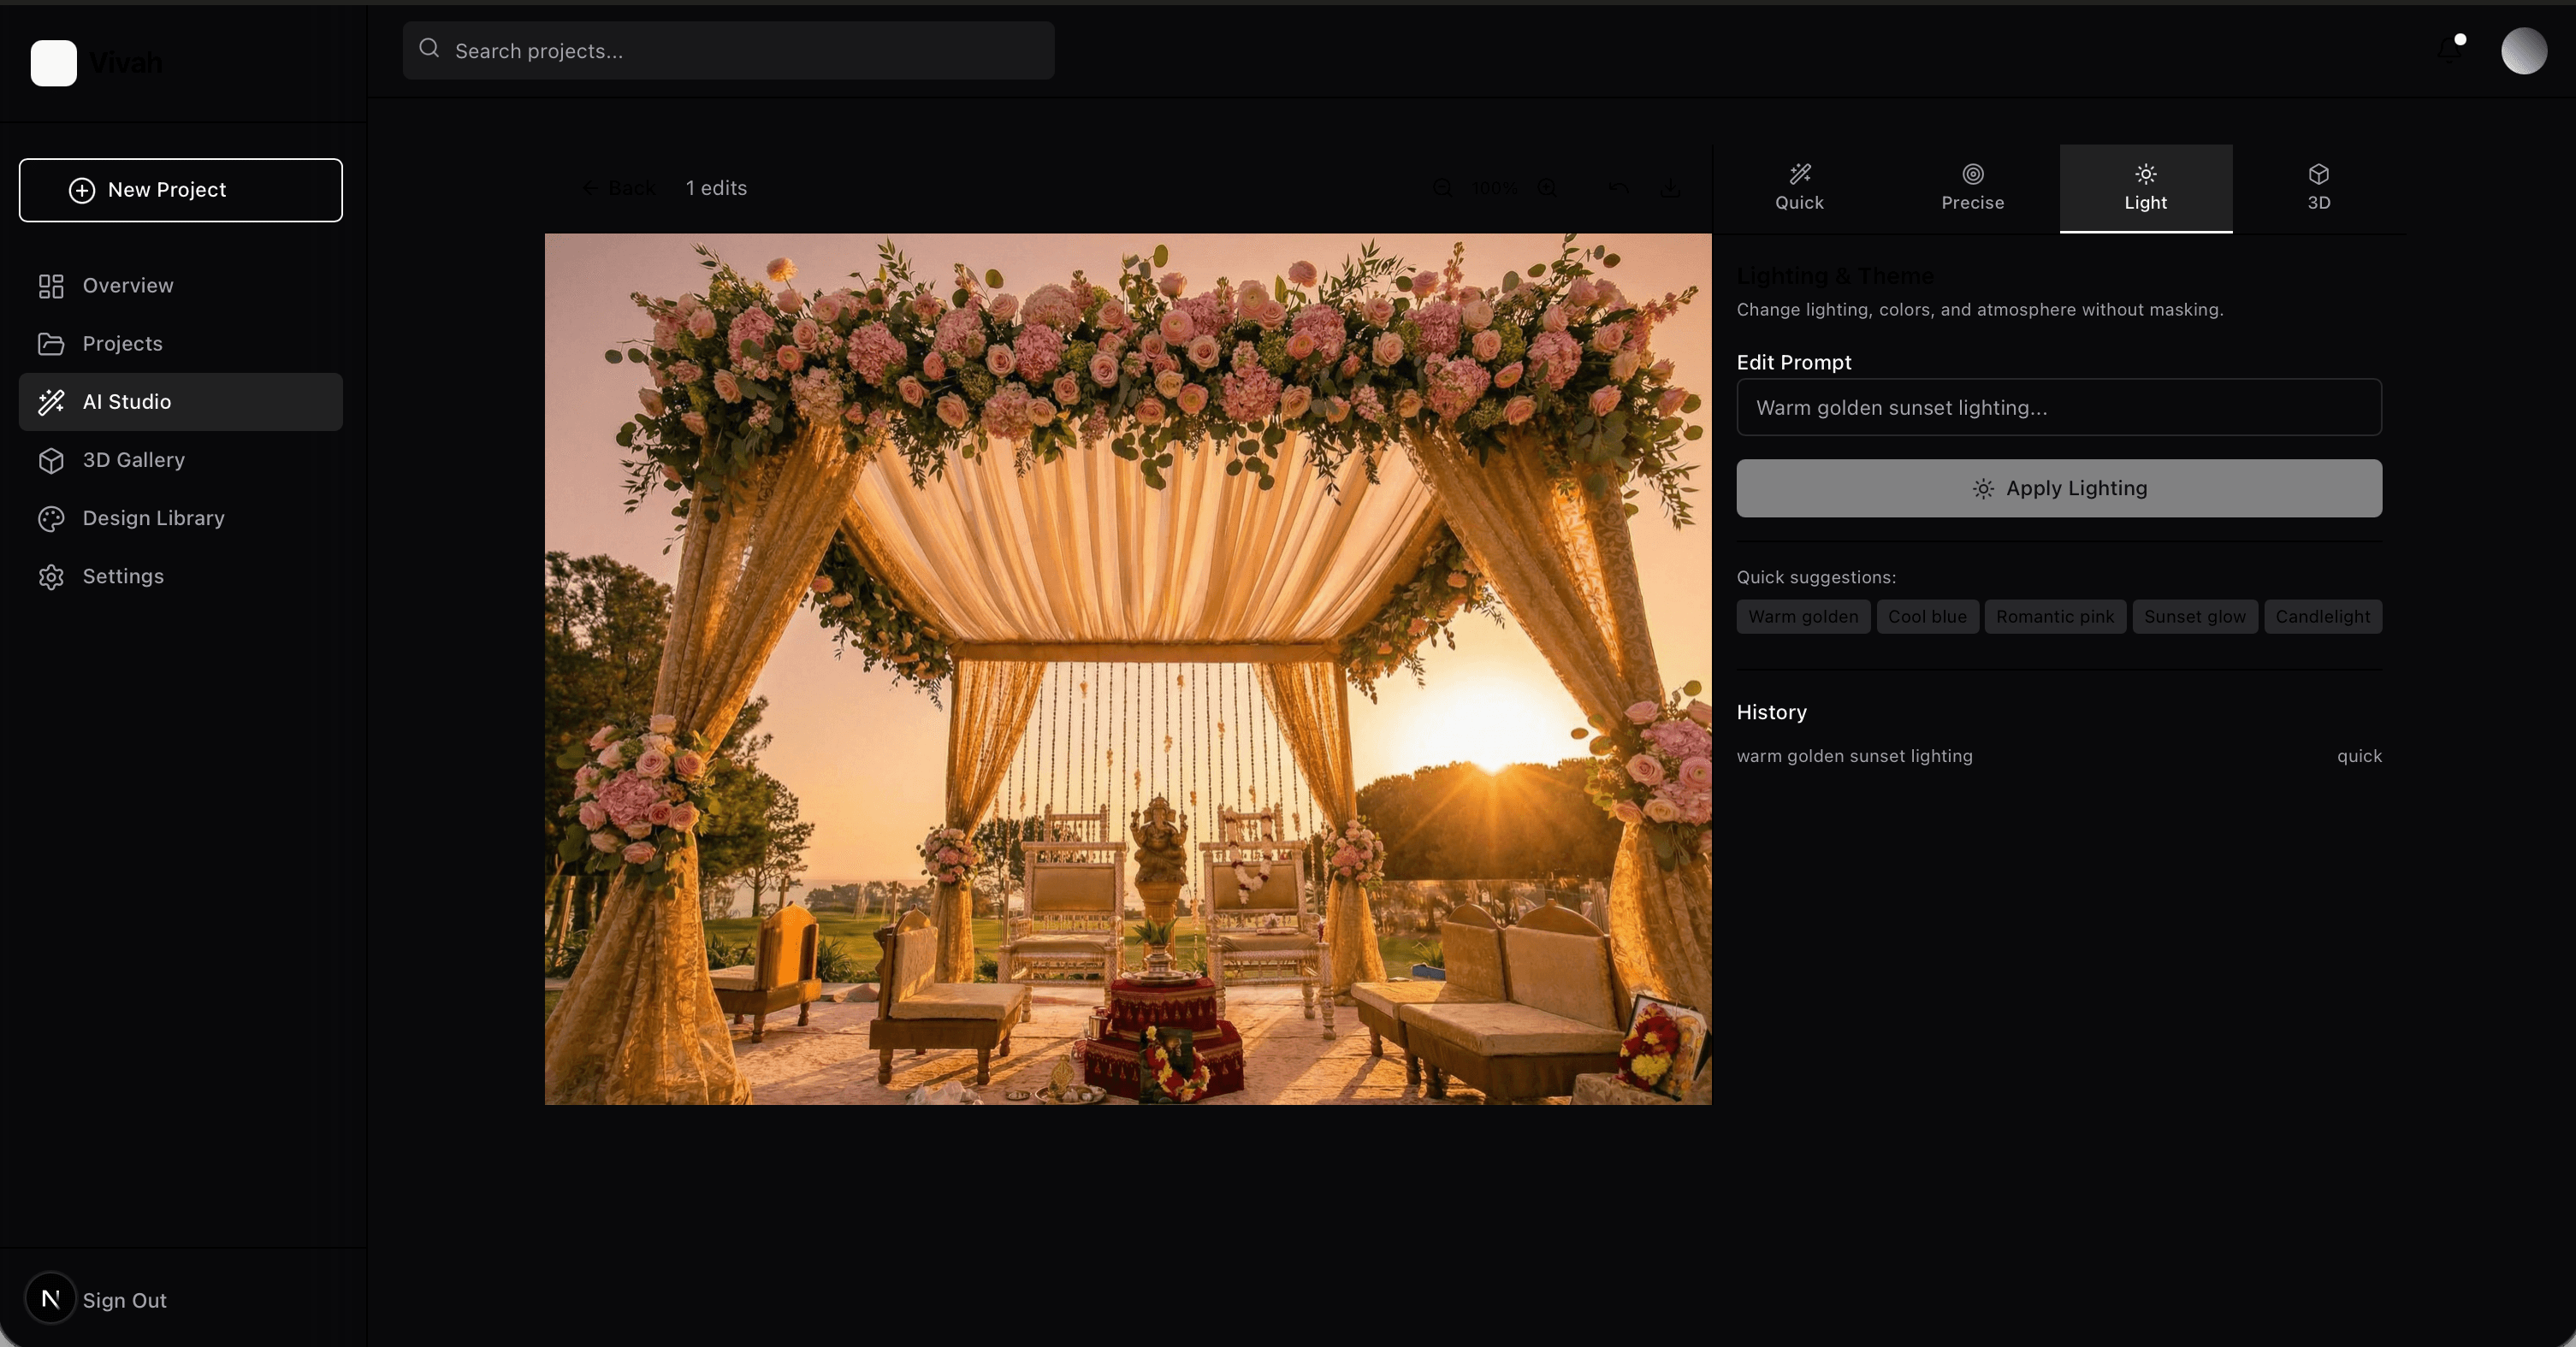Click the 3D Gallery cube icon
2576x1347 pixels.
pyautogui.click(x=51, y=460)
